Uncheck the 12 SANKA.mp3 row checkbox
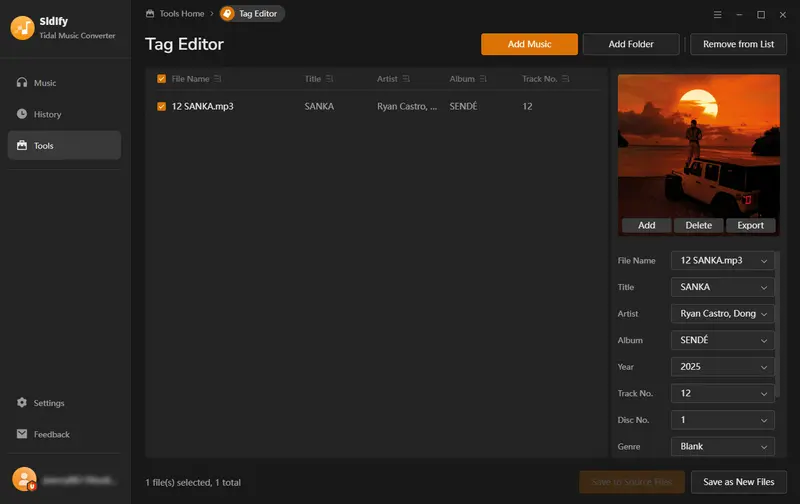This screenshot has height=504, width=800. click(x=161, y=106)
